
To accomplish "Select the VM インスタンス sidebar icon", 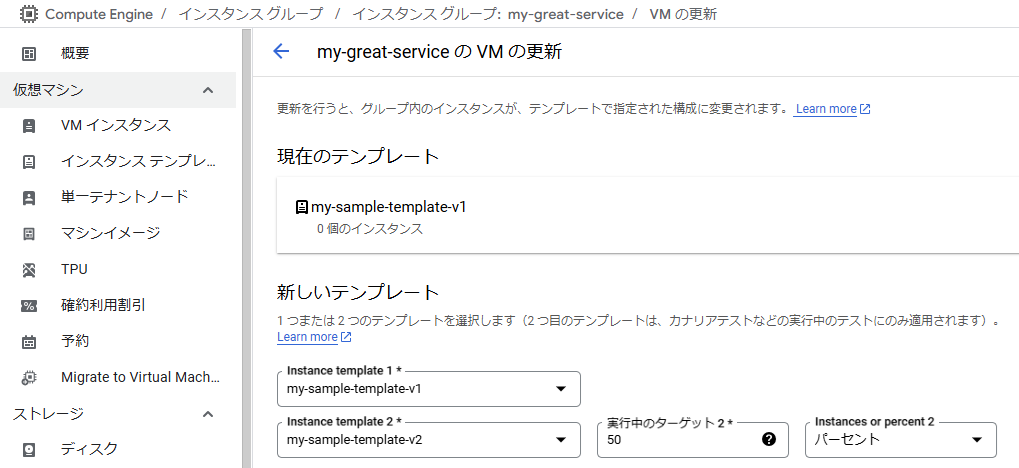I will click(x=29, y=125).
